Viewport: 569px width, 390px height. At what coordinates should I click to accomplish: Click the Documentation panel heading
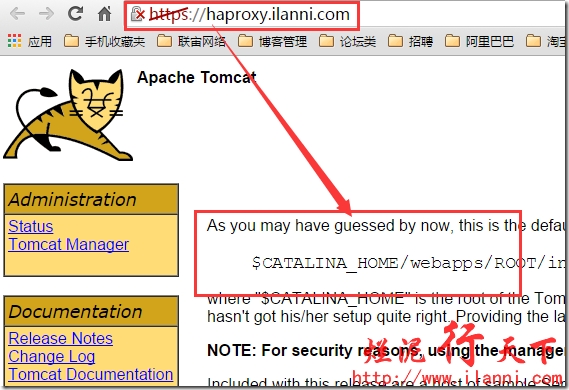point(91,311)
